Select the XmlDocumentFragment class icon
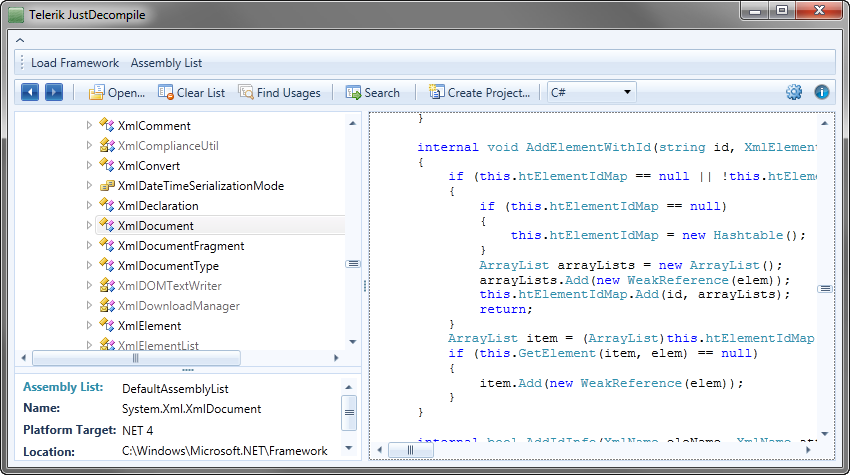The width and height of the screenshot is (850, 475). point(107,246)
